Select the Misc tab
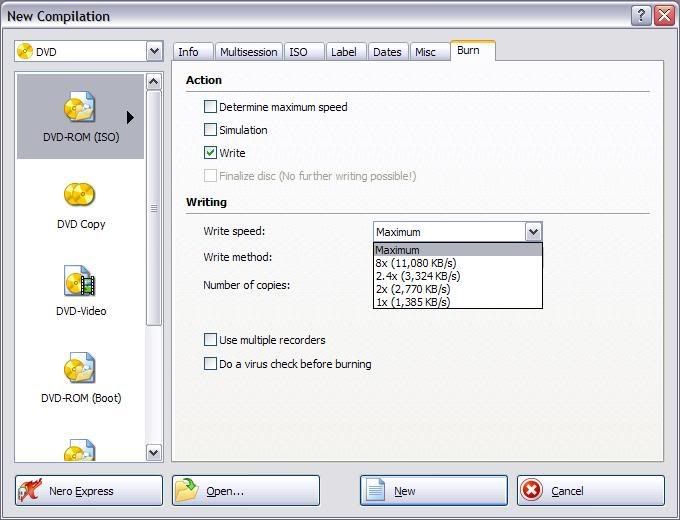 click(x=429, y=52)
